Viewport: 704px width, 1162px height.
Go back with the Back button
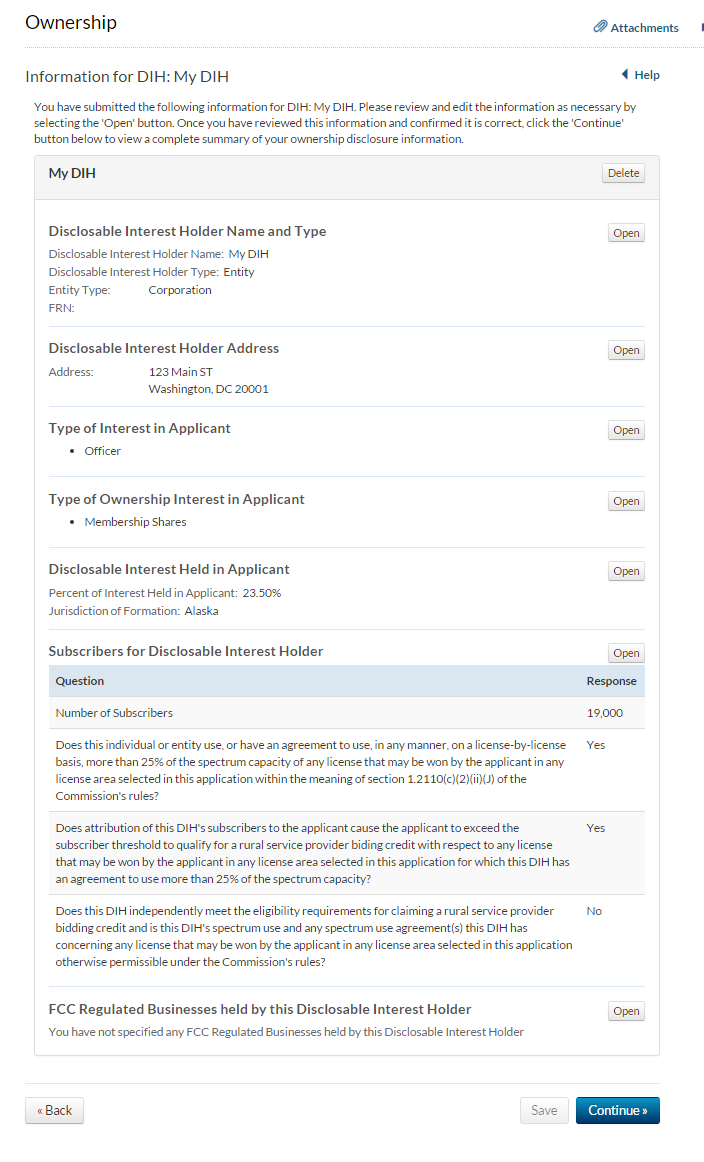tap(54, 1110)
